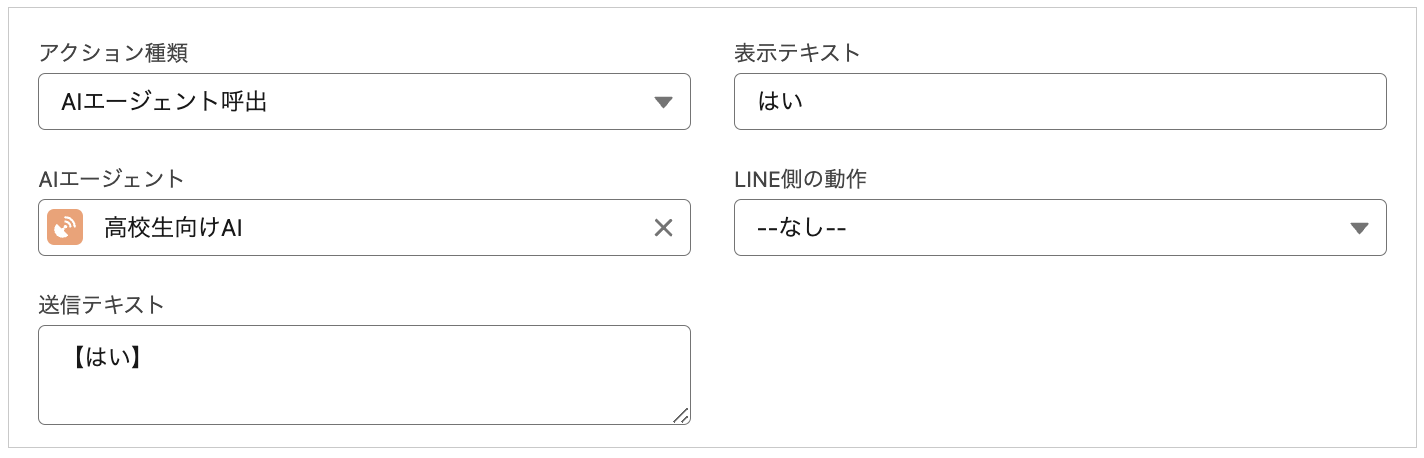Clear the 高校生向けAI selection with X
Screen dimensions: 1424x458
tap(663, 228)
